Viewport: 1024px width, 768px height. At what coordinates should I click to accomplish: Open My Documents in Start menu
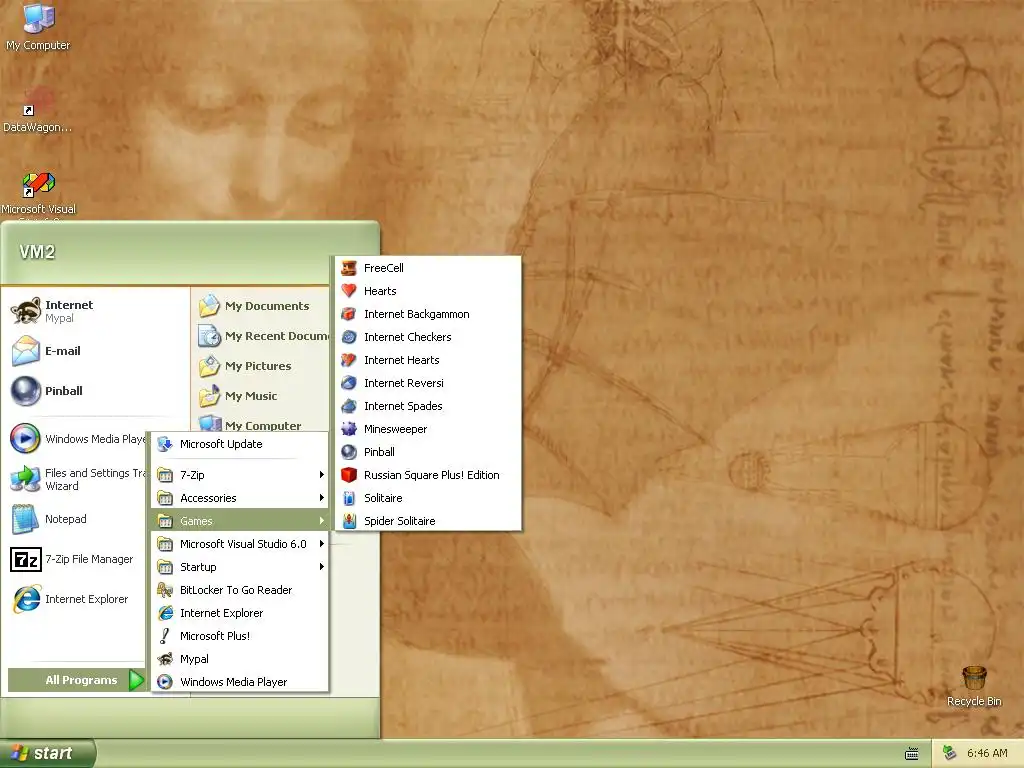[x=261, y=306]
